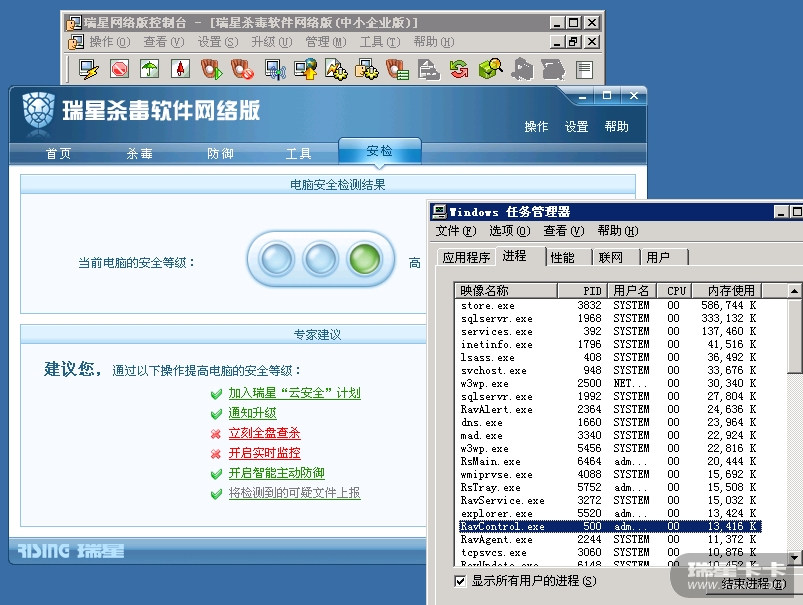The height and width of the screenshot is (605, 803).
Task: Select the RavAlert.exe process row
Action: (x=608, y=409)
